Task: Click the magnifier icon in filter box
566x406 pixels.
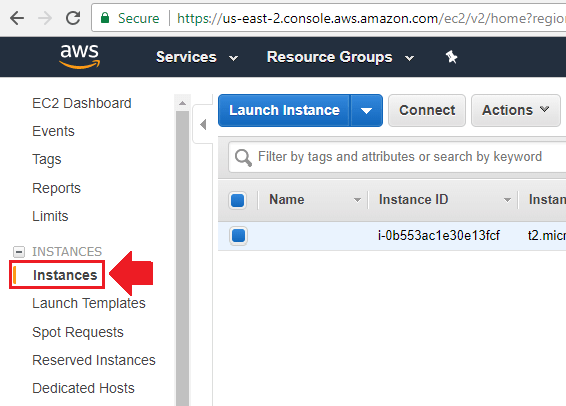Action: click(x=243, y=158)
